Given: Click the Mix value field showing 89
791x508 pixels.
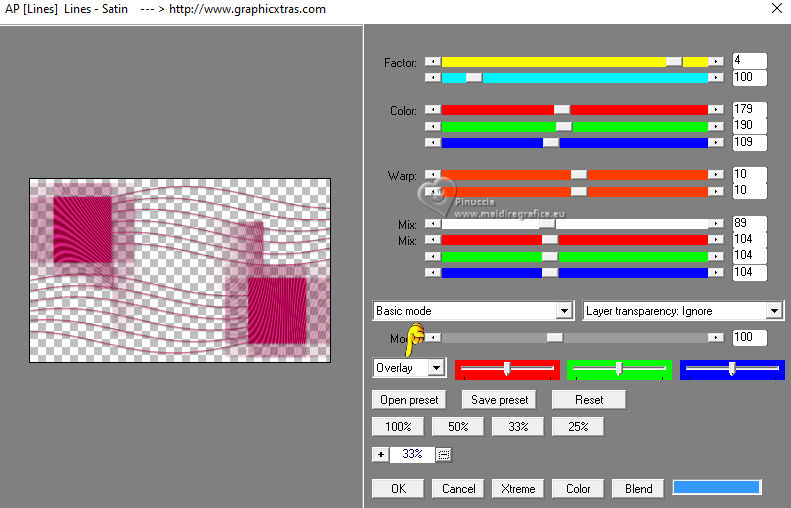Looking at the screenshot, I should [750, 223].
